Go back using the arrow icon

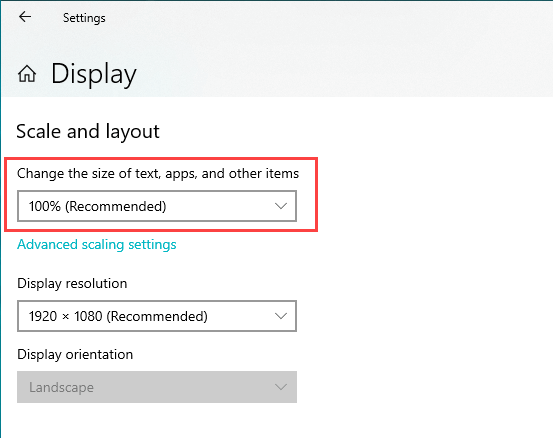(25, 17)
